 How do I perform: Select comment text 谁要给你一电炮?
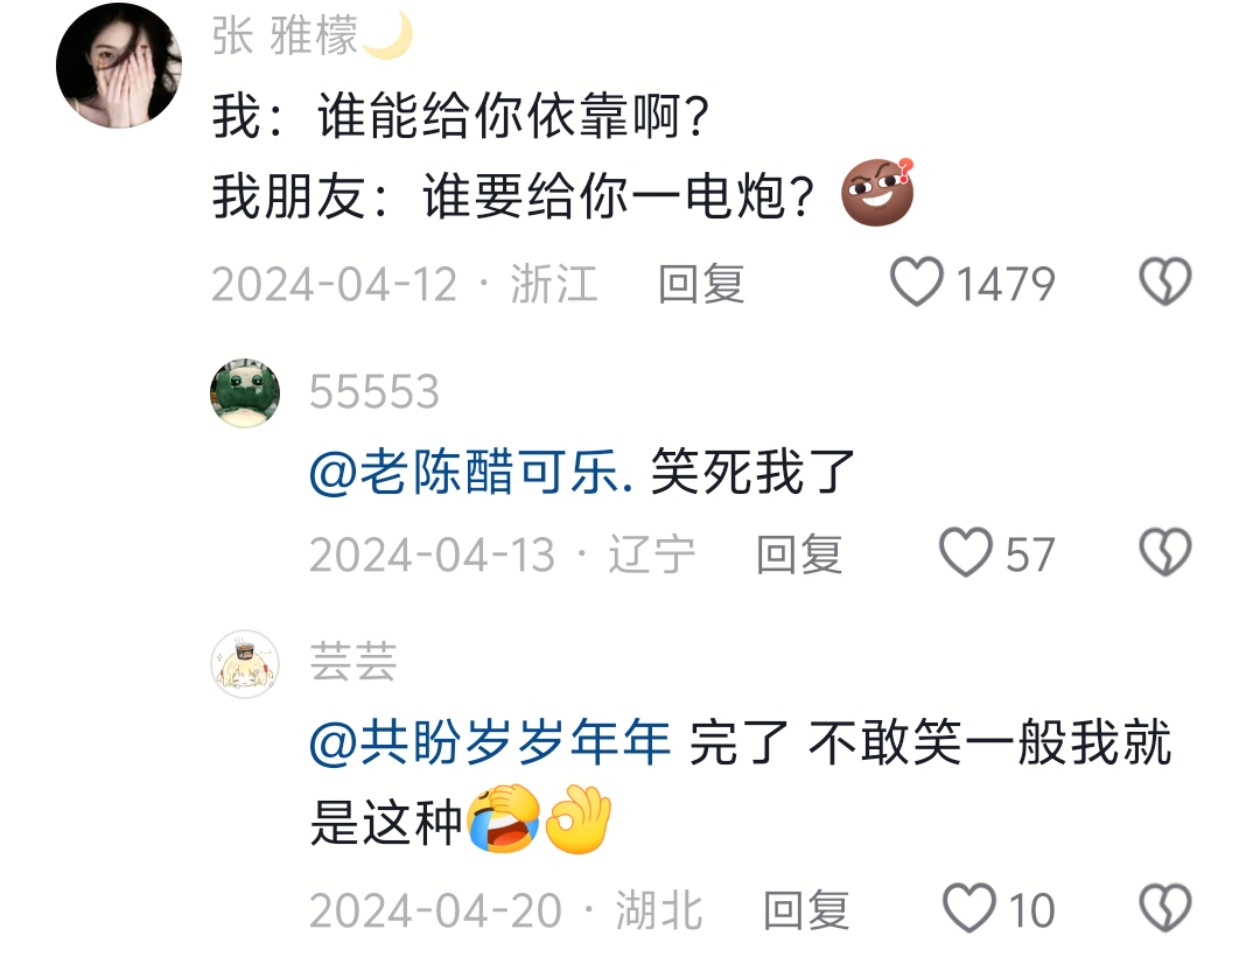click(x=618, y=196)
